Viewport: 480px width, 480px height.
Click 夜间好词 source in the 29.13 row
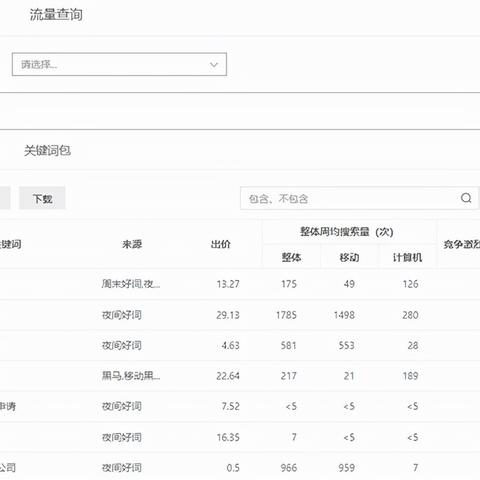[x=122, y=315]
